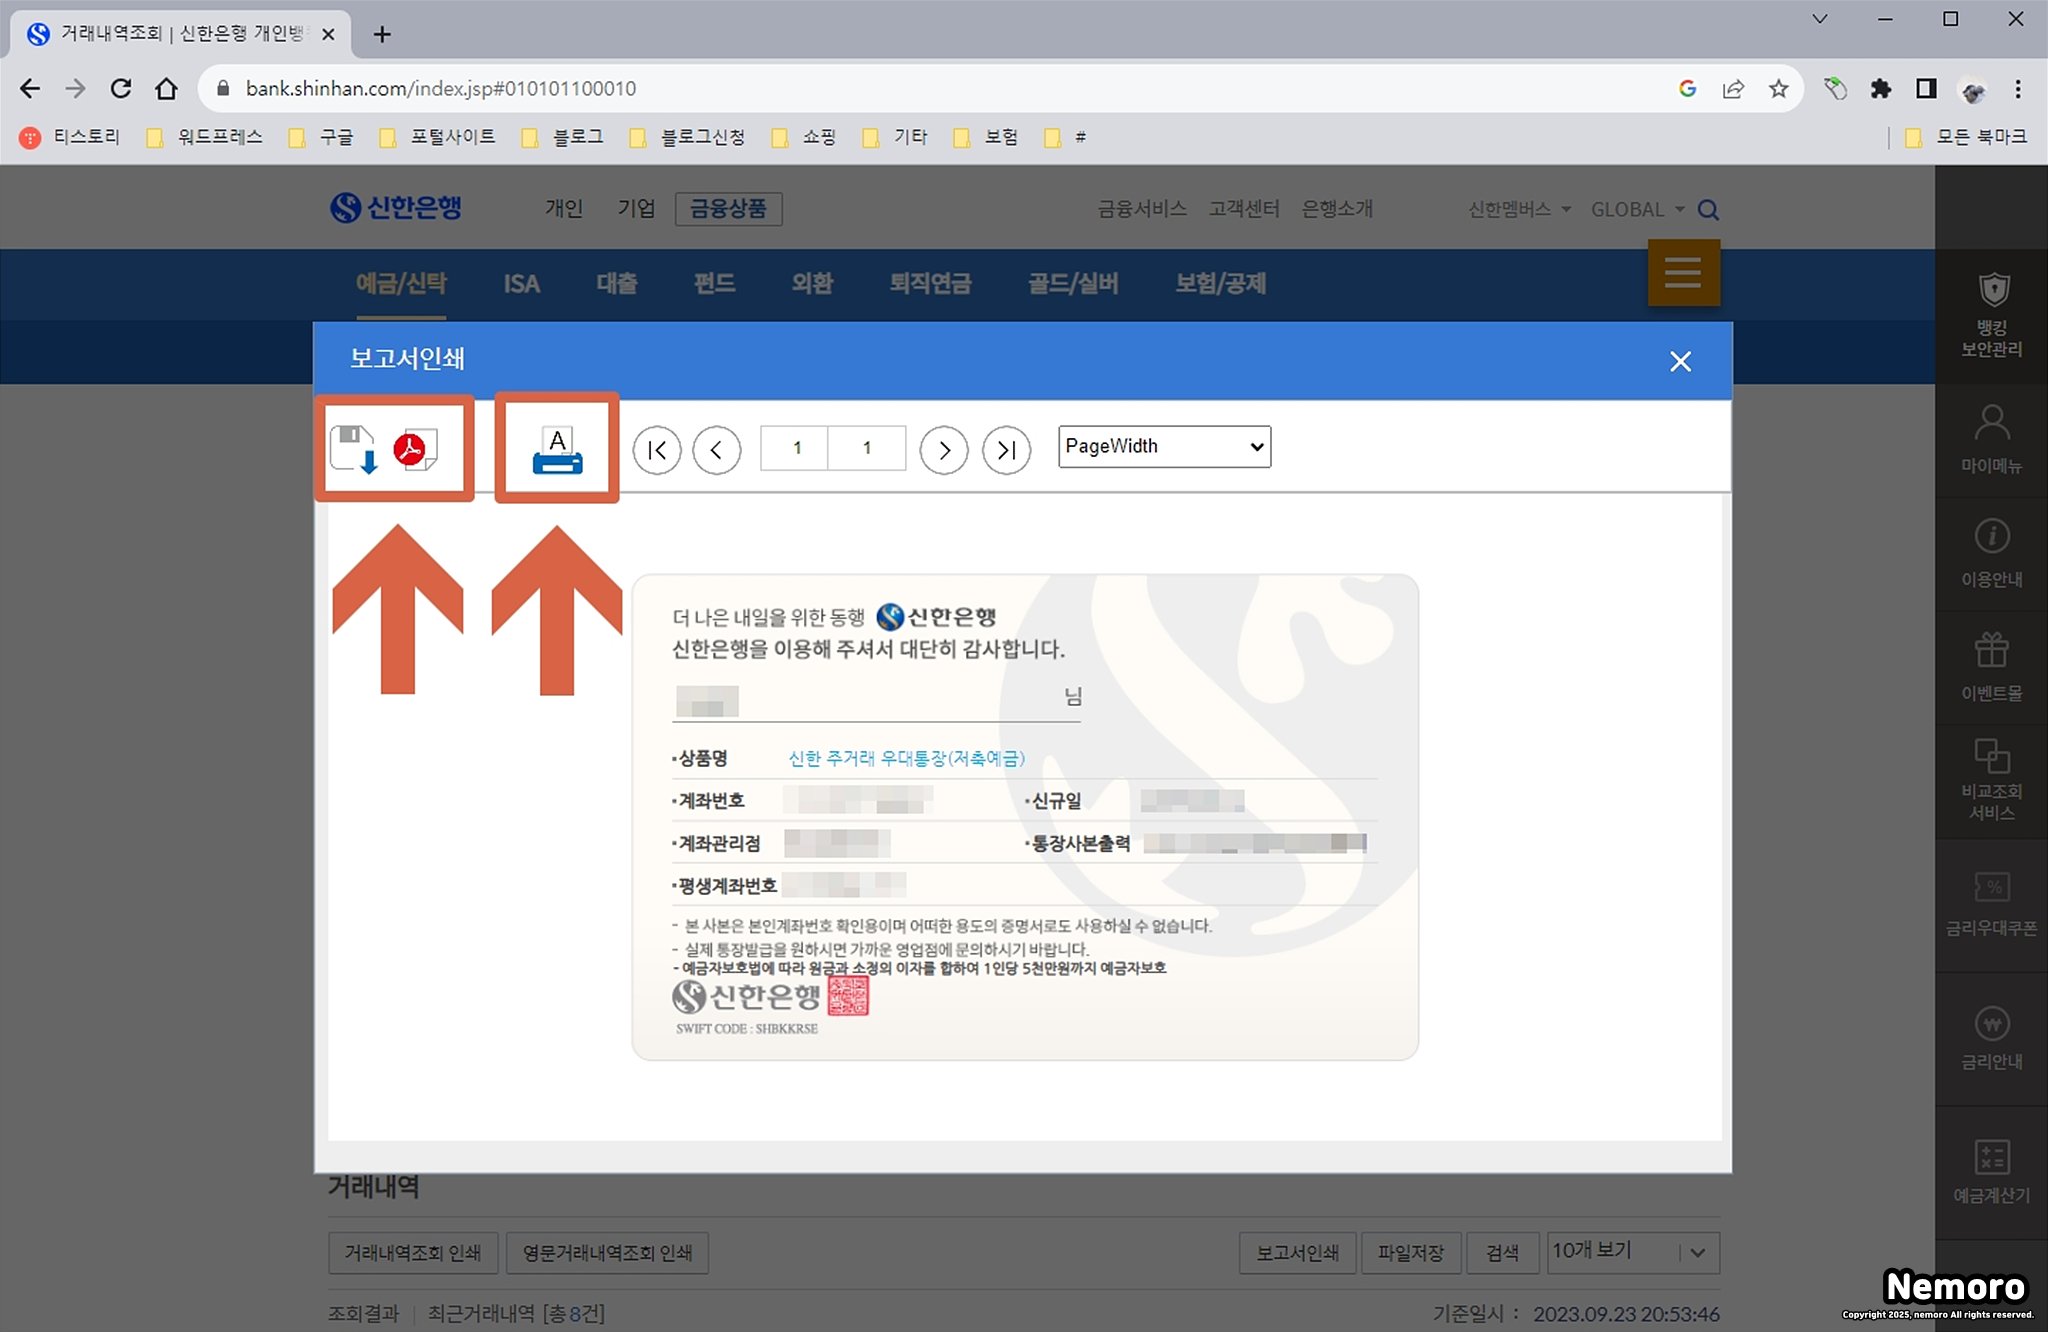Jump to last report page
2048x1332 pixels.
pos(1006,450)
